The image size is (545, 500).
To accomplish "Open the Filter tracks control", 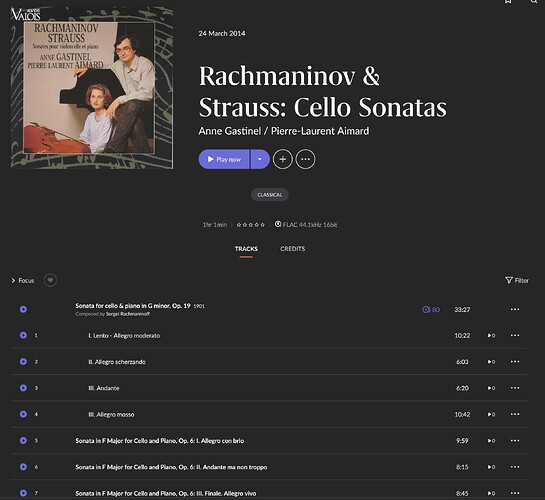I will [x=517, y=280].
